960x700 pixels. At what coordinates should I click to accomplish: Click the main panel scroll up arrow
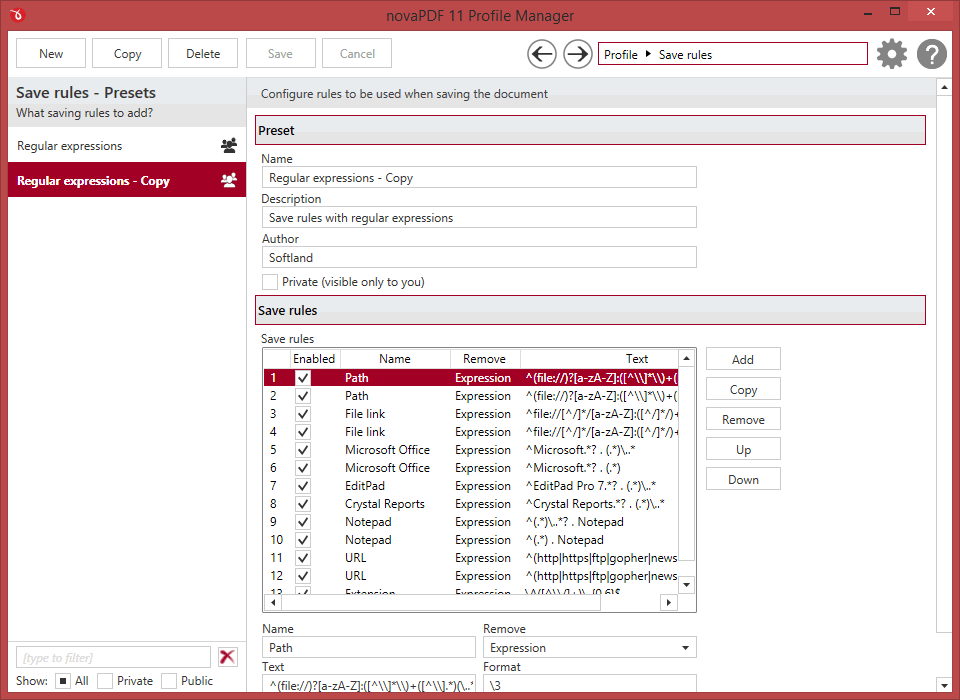tap(944, 88)
